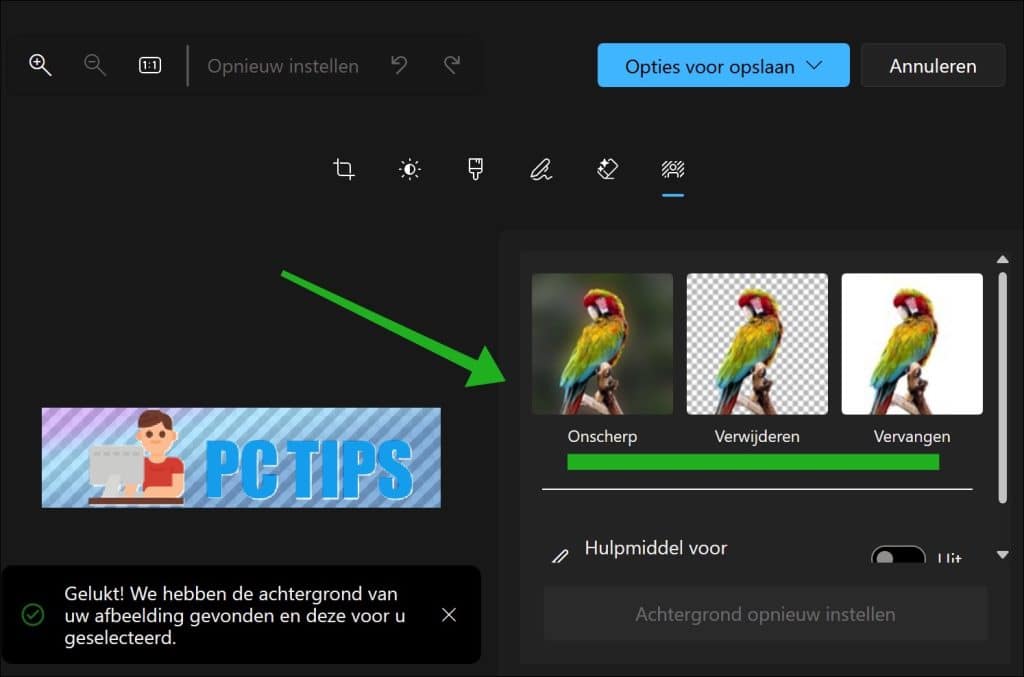Click the undo arrow icon
The width and height of the screenshot is (1024, 677).
tap(399, 65)
